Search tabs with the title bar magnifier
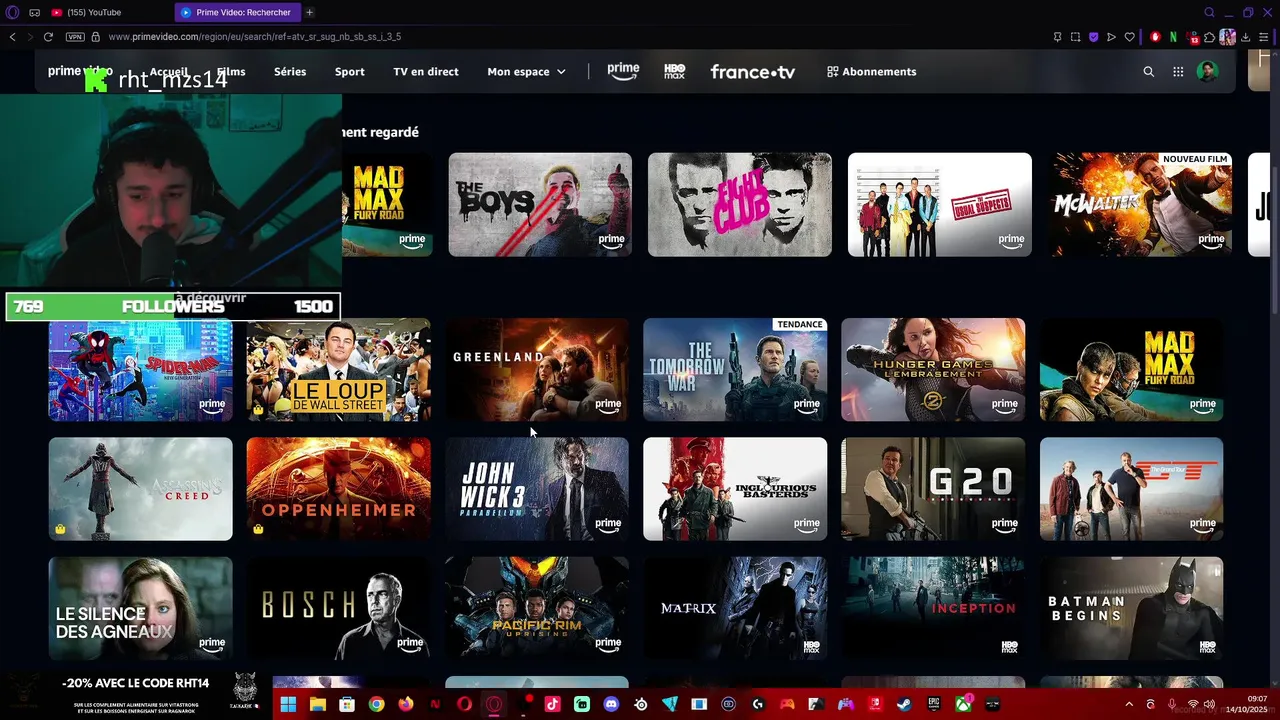Image resolution: width=1280 pixels, height=720 pixels. click(x=1209, y=12)
